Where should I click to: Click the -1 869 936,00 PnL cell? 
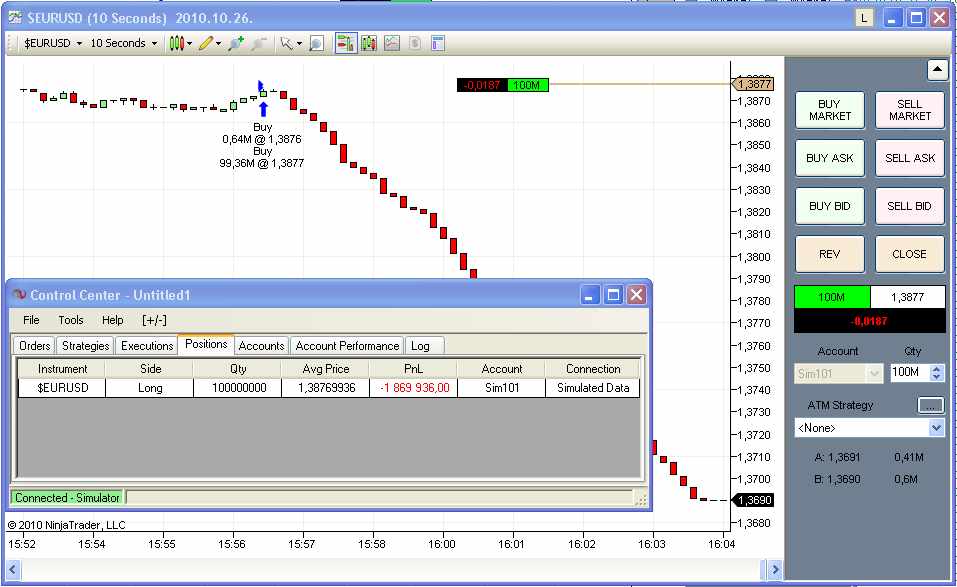(413, 387)
